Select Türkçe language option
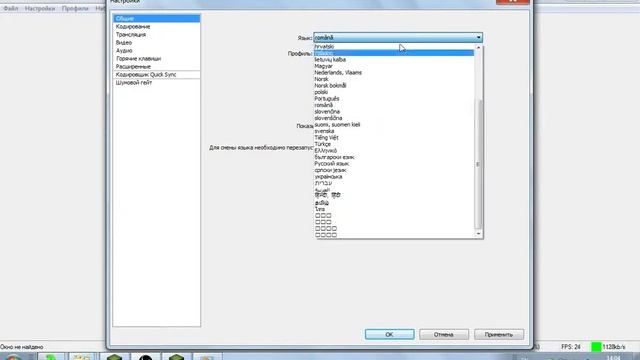Screen dimensions: 640x360 pyautogui.click(x=323, y=144)
